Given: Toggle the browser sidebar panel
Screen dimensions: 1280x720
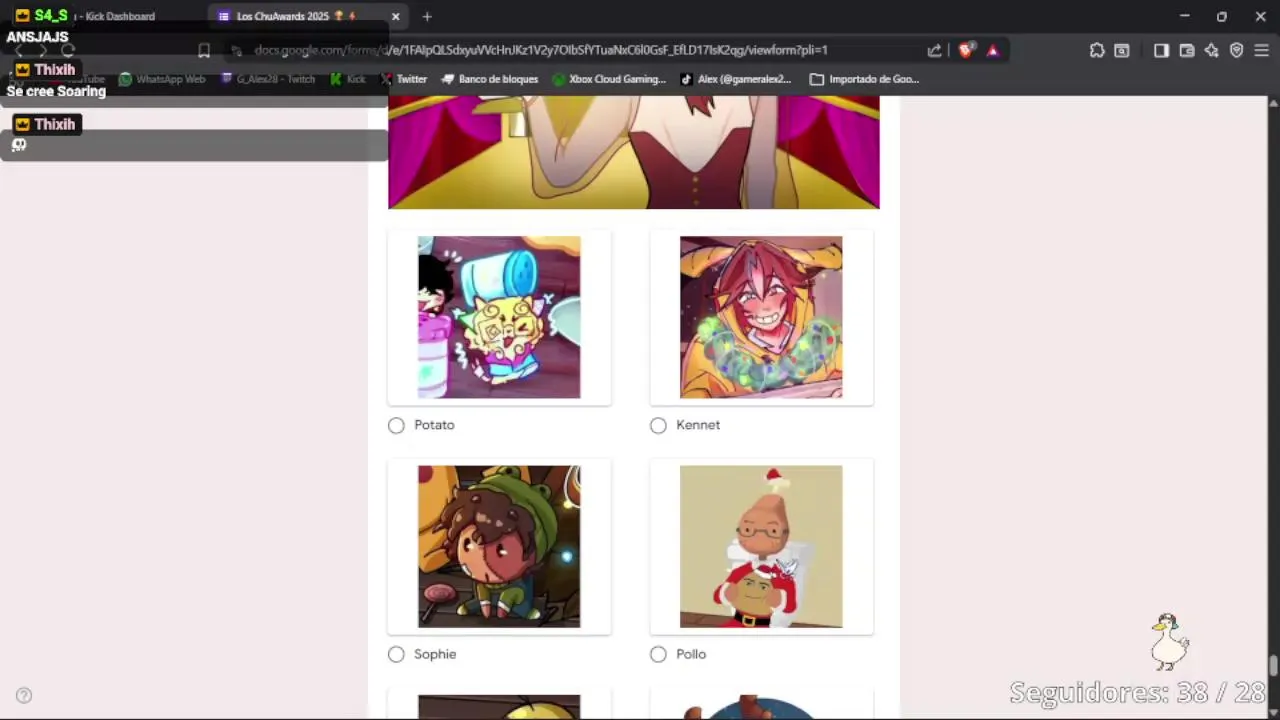Looking at the screenshot, I should 1161,50.
